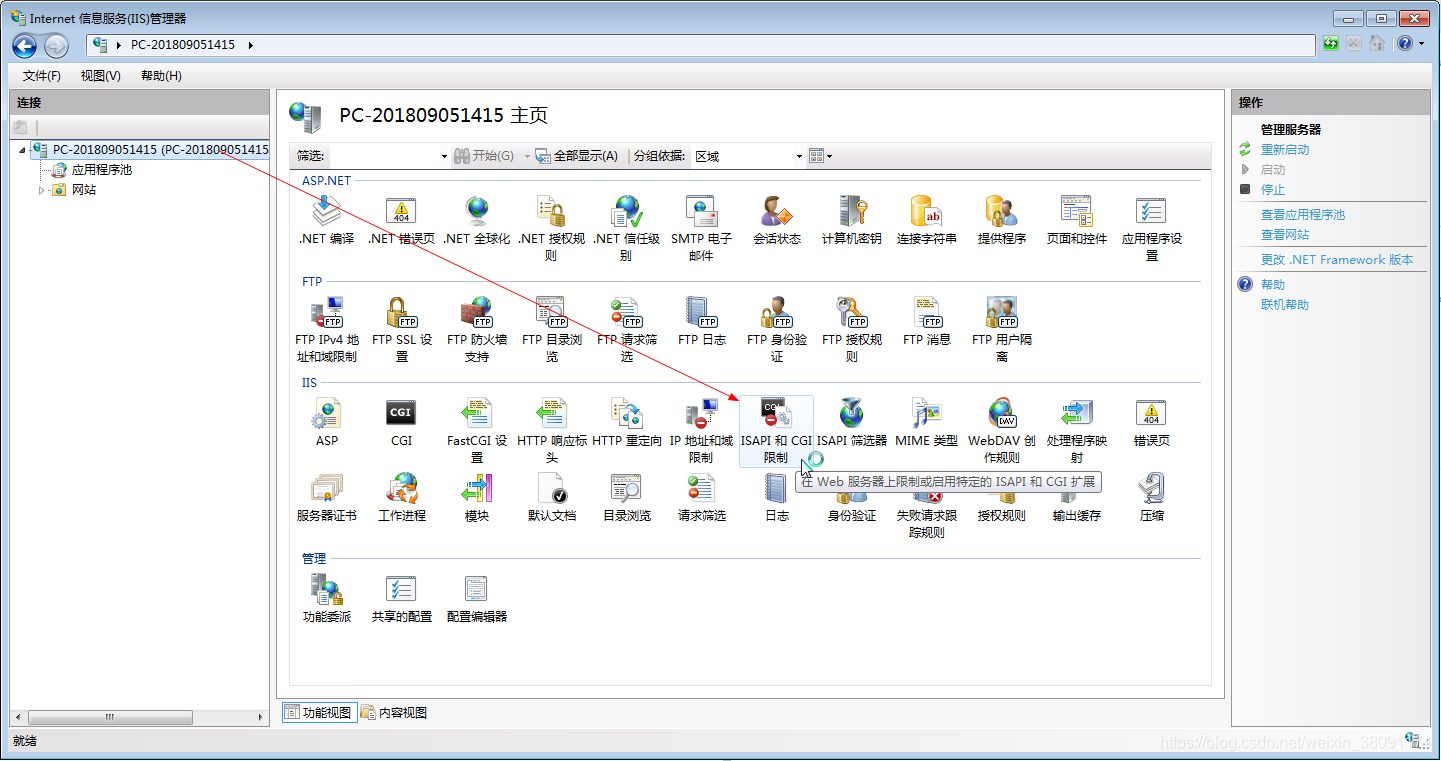This screenshot has height=761, width=1441.
Task: Open the 连接字符串 feature
Action: coord(927,221)
